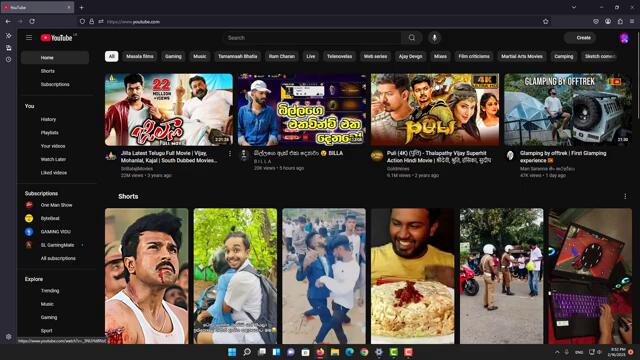Show hidden system tray icons
The height and width of the screenshot is (360, 640).
(x=557, y=352)
